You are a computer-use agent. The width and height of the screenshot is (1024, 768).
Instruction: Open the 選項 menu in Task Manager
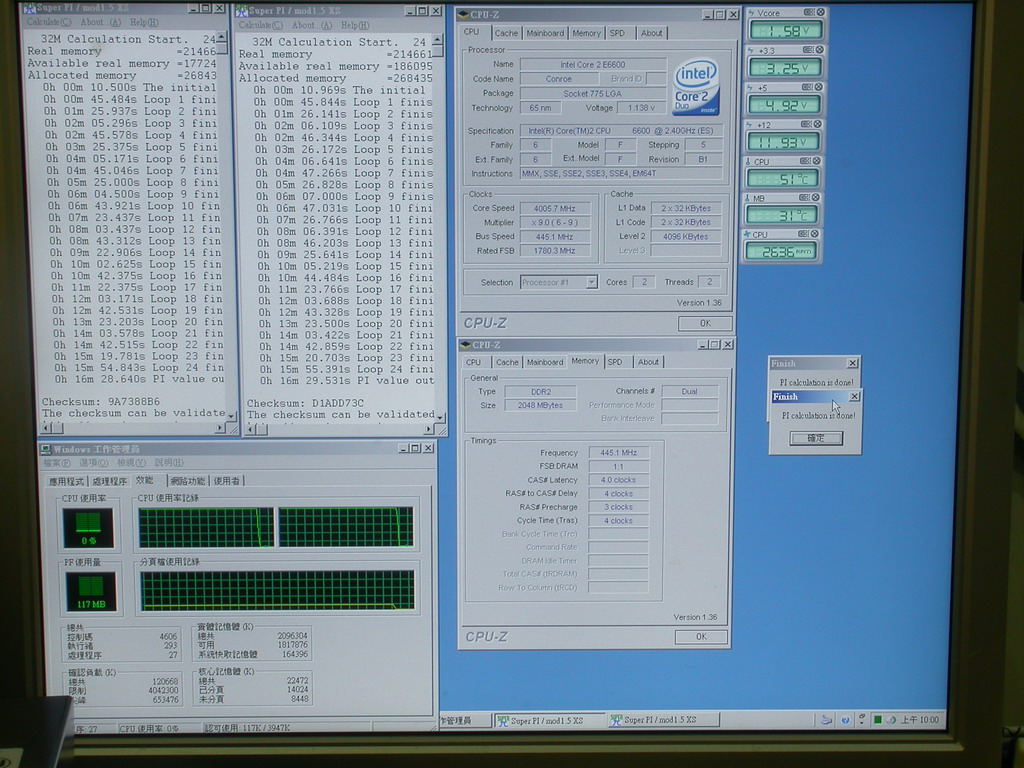[93, 463]
